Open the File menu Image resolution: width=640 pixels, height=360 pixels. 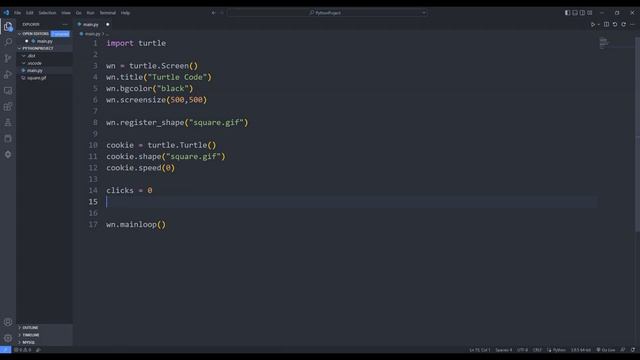point(18,13)
